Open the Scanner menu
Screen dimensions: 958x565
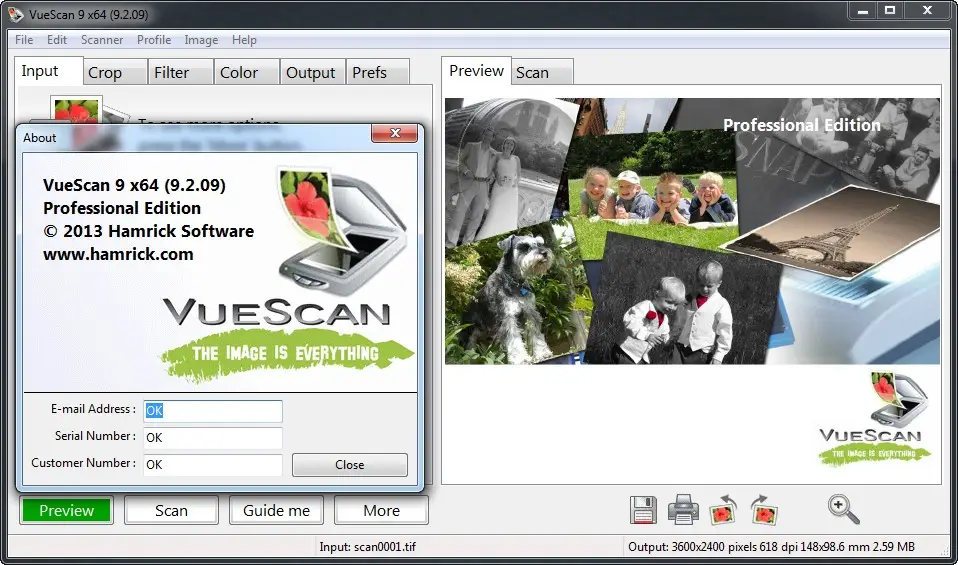click(x=102, y=40)
